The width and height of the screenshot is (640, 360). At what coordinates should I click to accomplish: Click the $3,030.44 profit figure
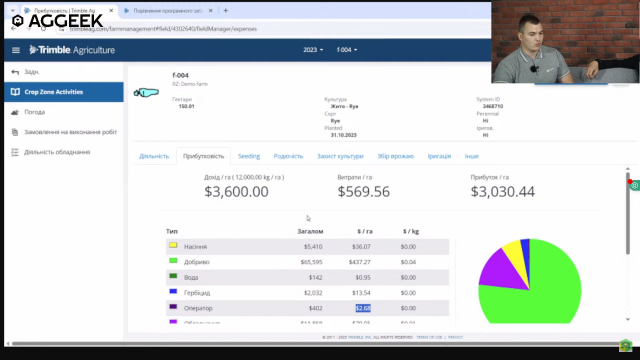point(502,191)
